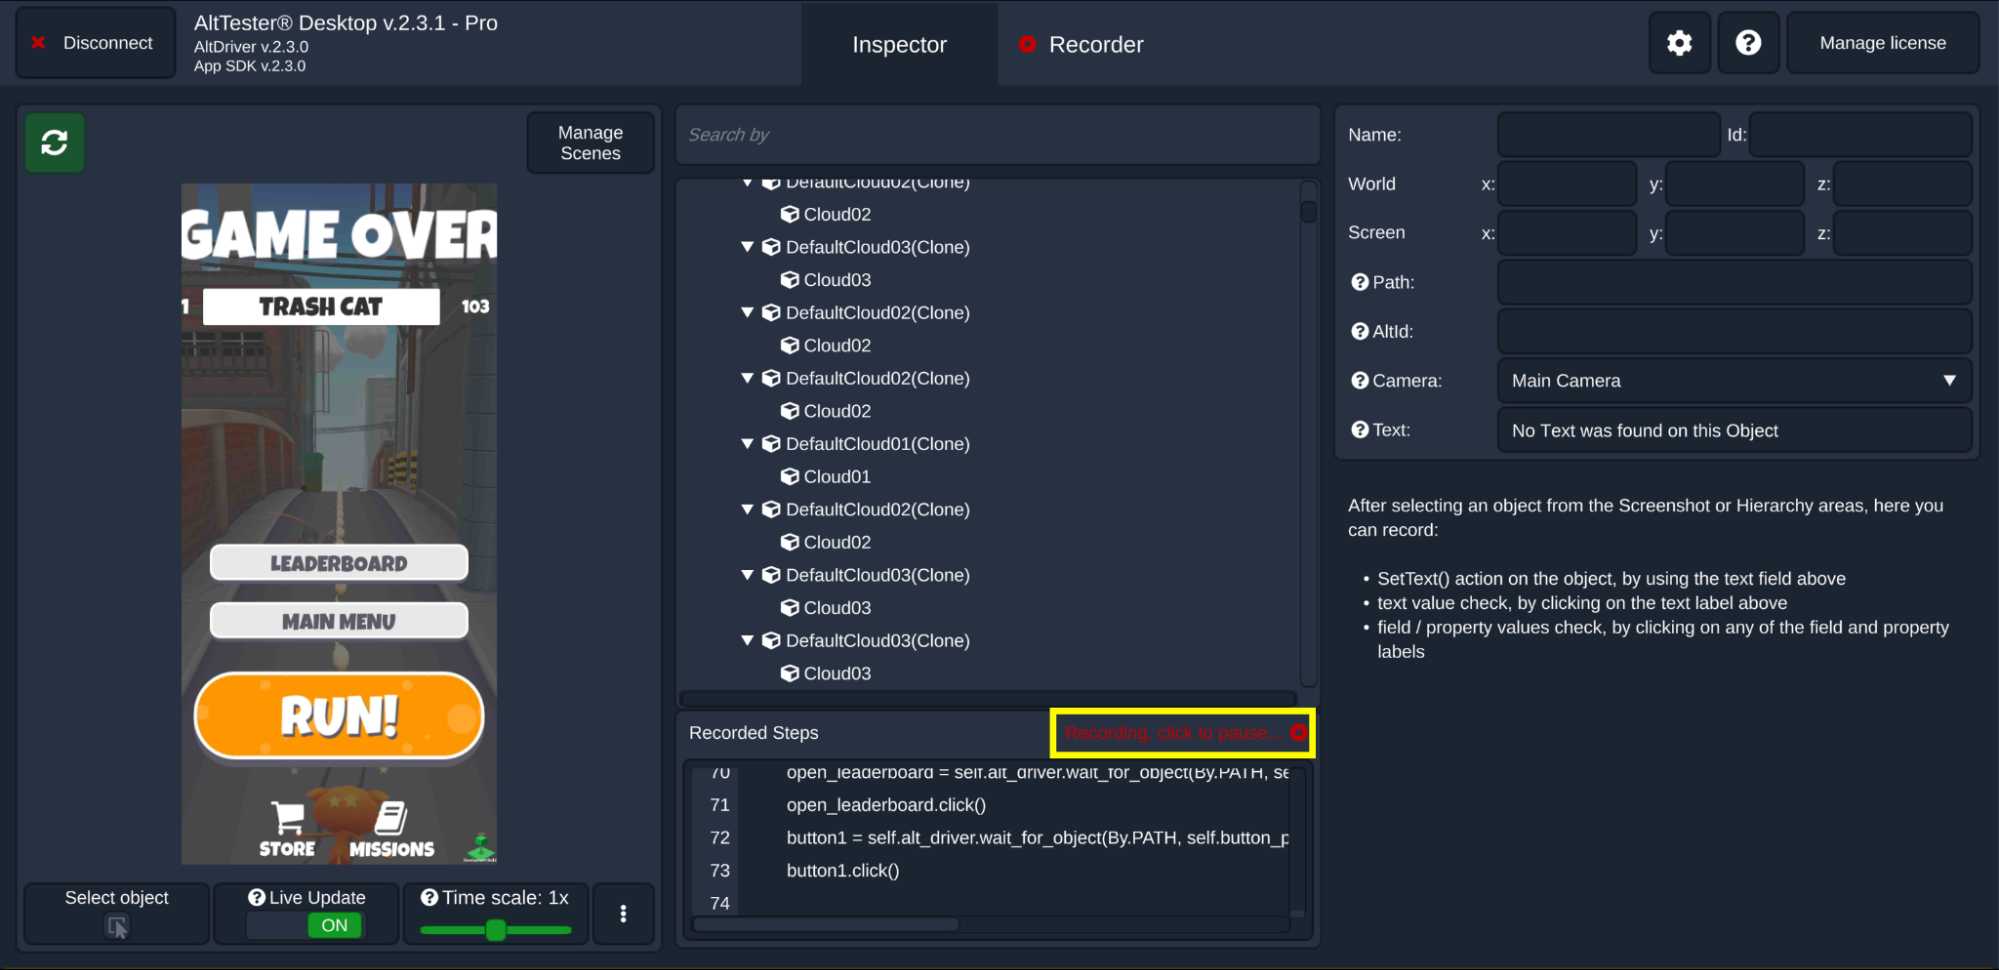
Task: Collapse the DefaultCloud01(Clone) node
Action: (x=747, y=443)
